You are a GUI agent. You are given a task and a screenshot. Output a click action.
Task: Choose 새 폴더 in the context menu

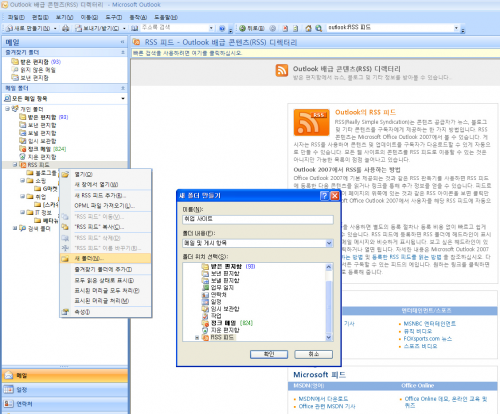coord(105,259)
